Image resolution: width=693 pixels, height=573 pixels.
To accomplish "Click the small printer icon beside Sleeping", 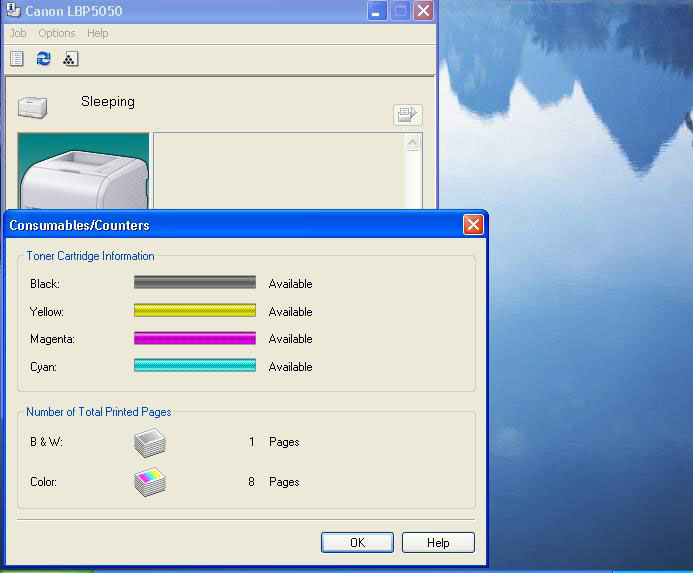I will [33, 104].
